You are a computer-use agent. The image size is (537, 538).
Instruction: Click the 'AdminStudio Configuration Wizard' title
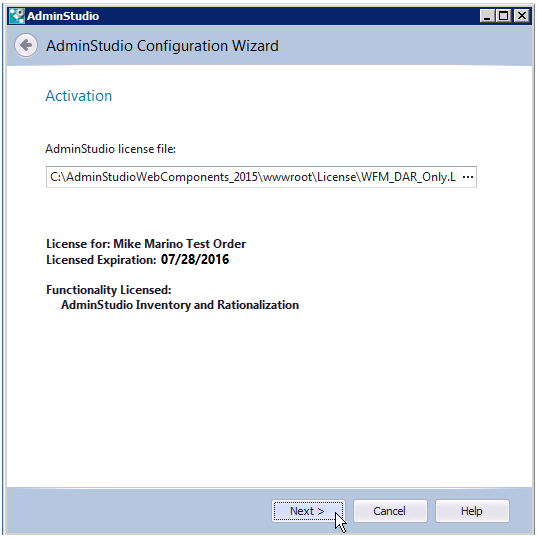click(x=162, y=46)
